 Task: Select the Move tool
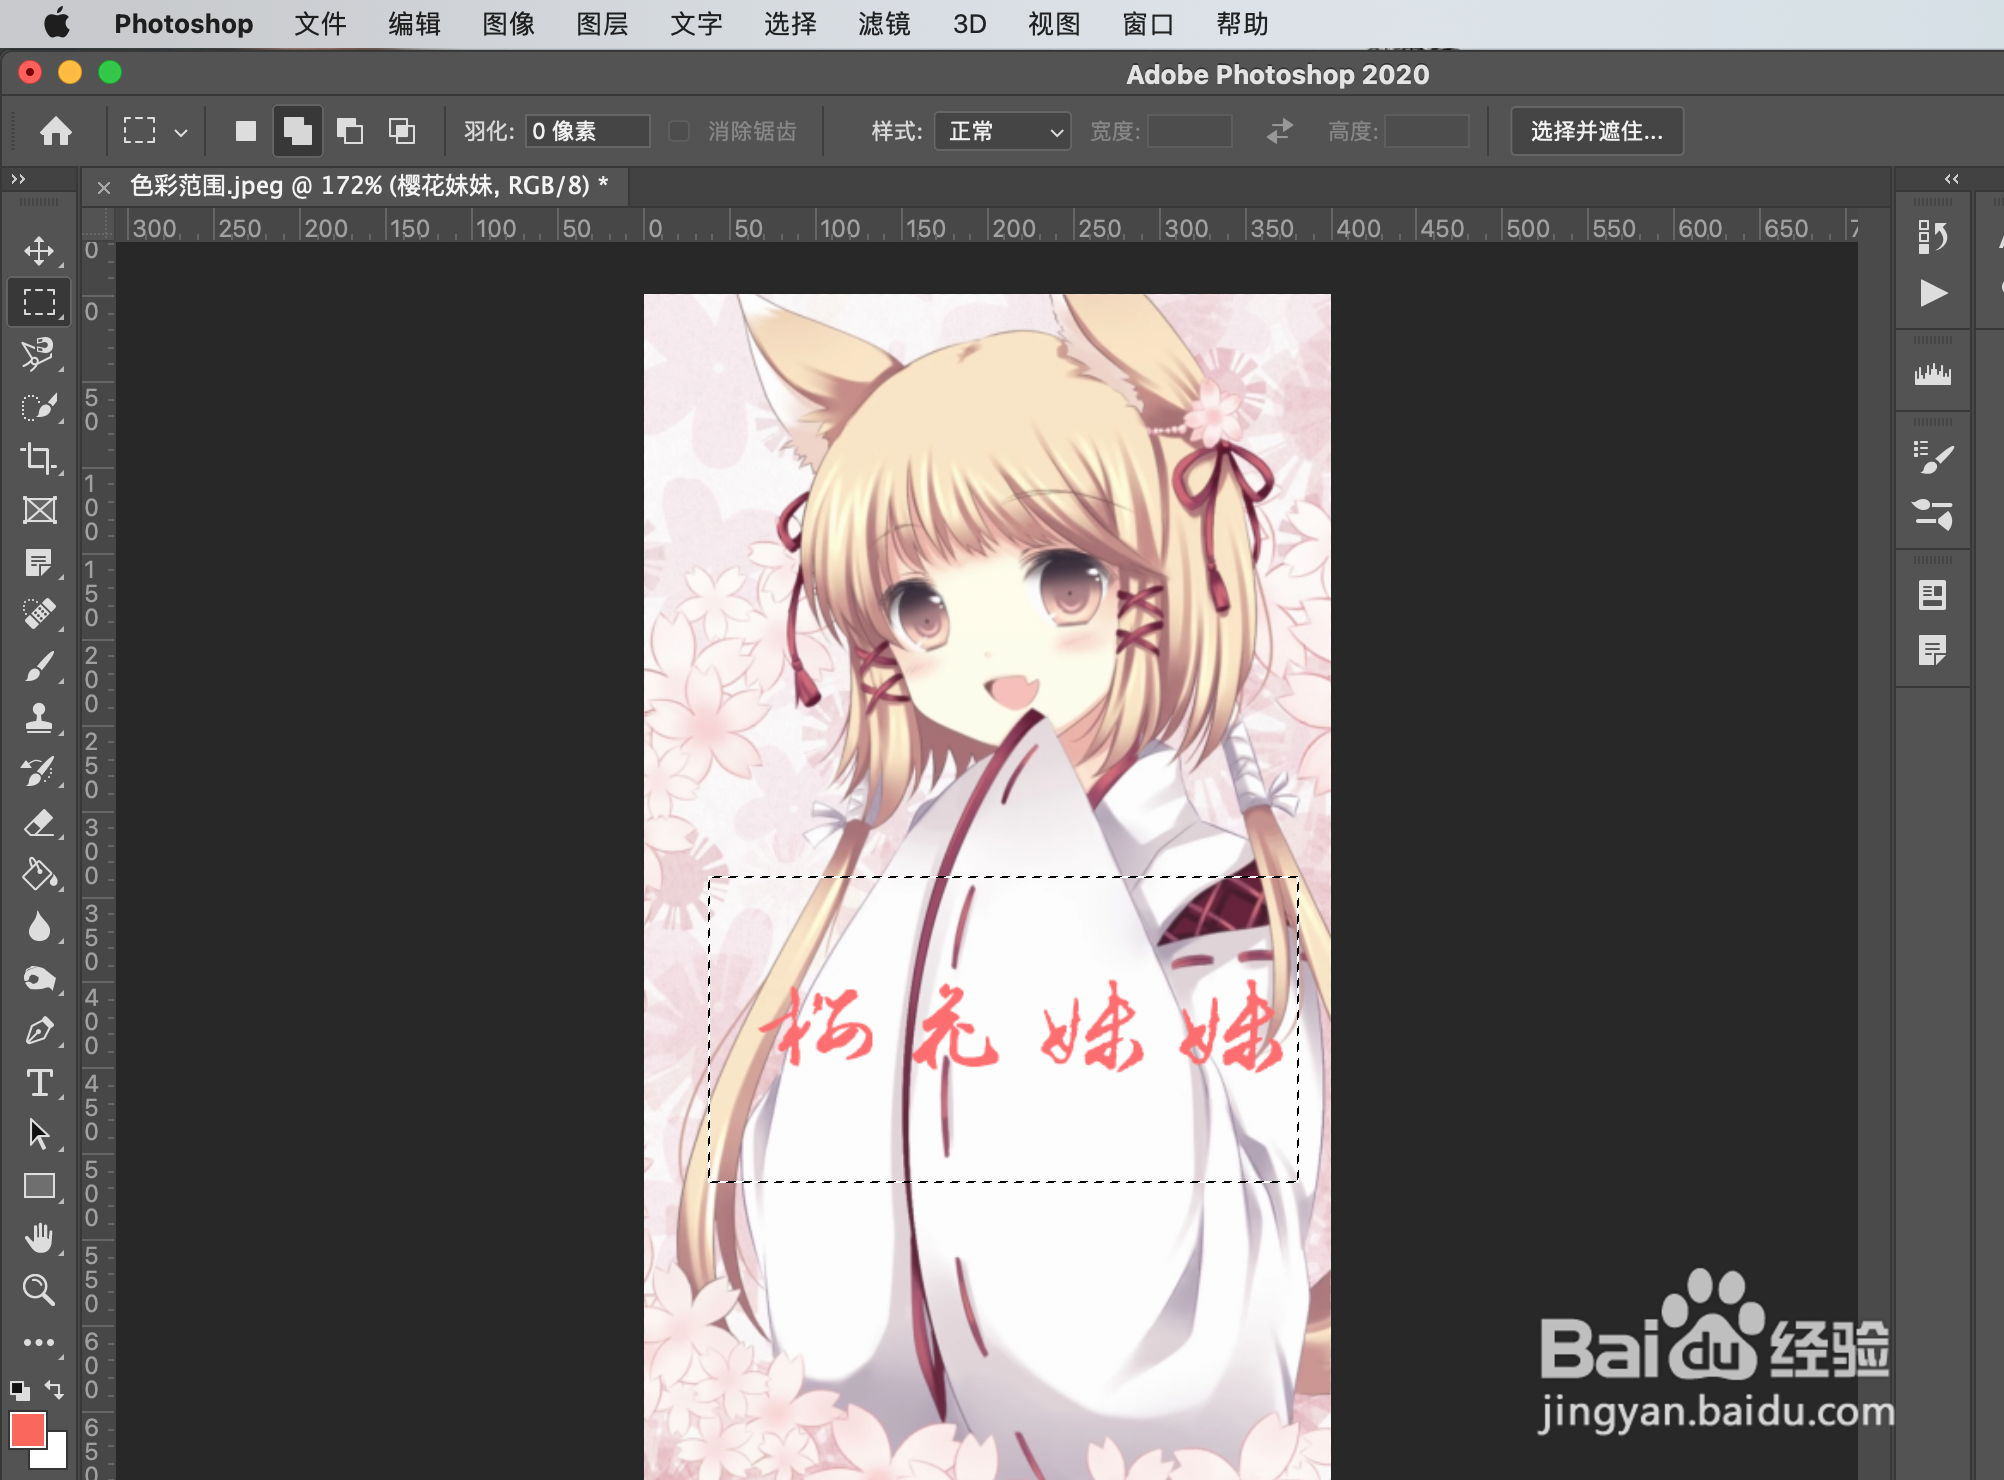[39, 250]
